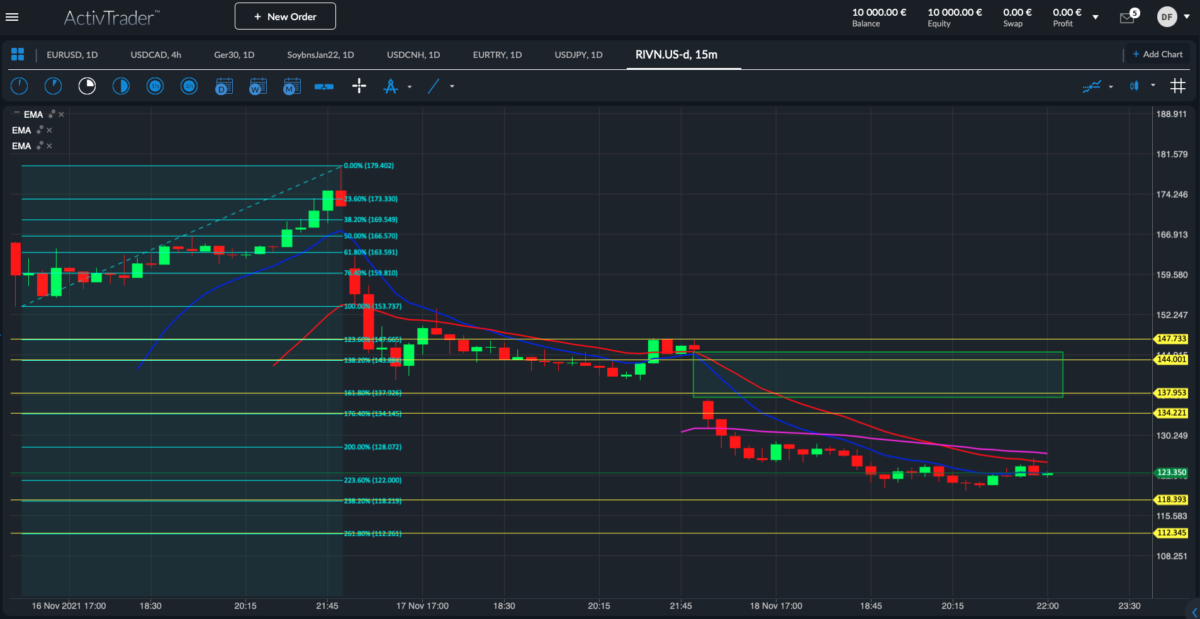The image size is (1200, 619).
Task: Click the candlestick chart type icon
Action: coord(1135,87)
